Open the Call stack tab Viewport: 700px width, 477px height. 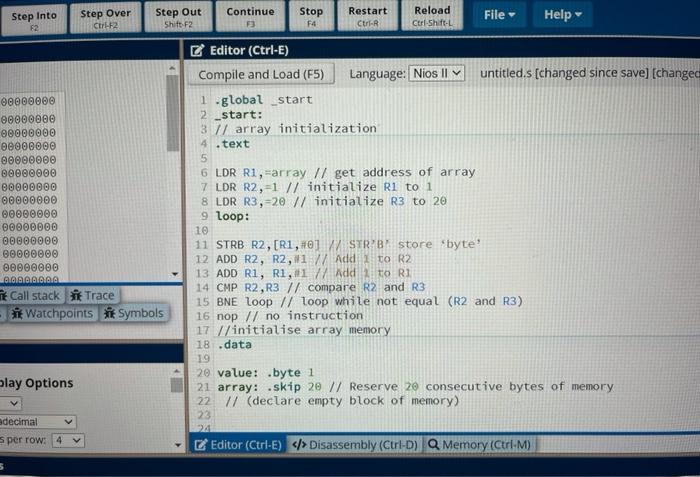tap(30, 296)
